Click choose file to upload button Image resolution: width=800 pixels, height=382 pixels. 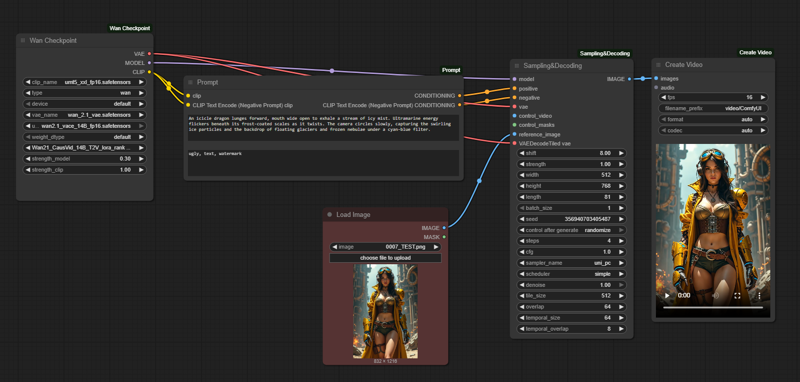(x=385, y=258)
